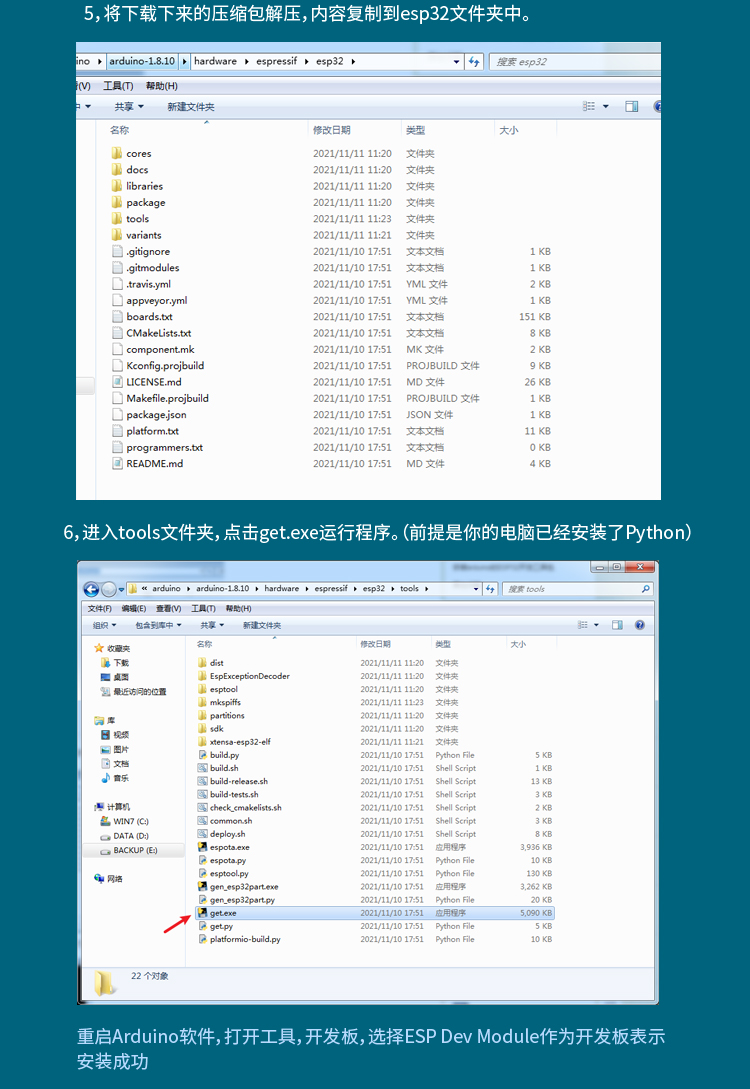Image resolution: width=750 pixels, height=1089 pixels.
Task: Toggle the preview pane icon in tools window
Action: click(x=618, y=625)
